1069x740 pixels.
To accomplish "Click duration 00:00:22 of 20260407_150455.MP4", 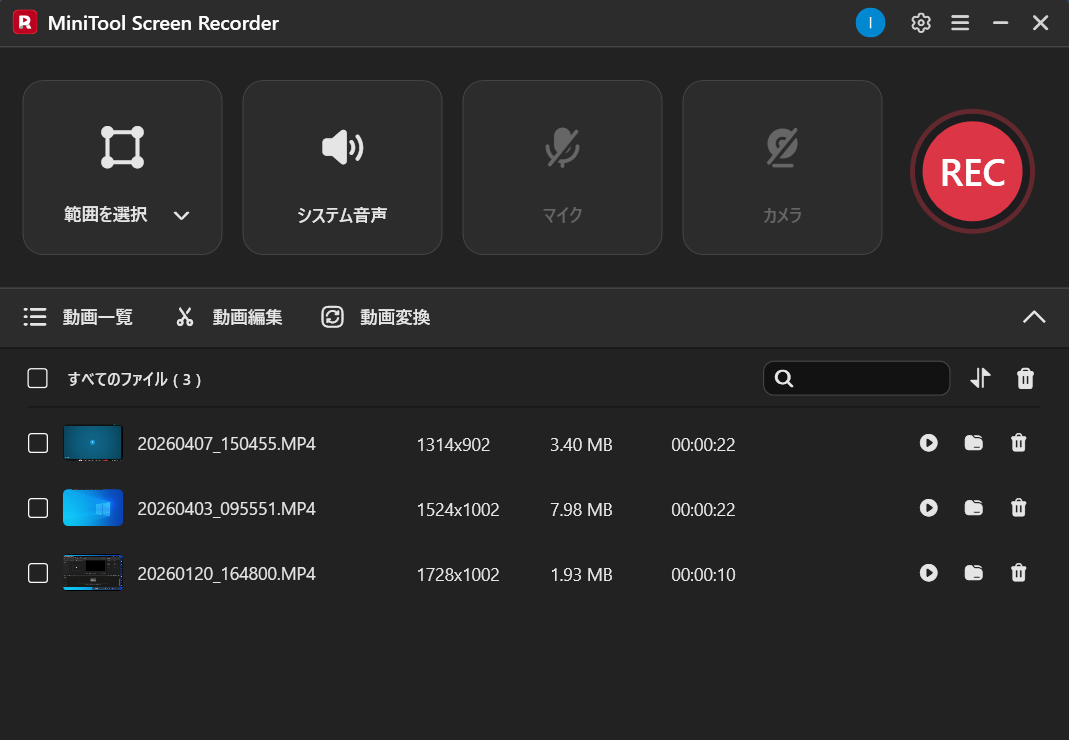I will (x=704, y=445).
